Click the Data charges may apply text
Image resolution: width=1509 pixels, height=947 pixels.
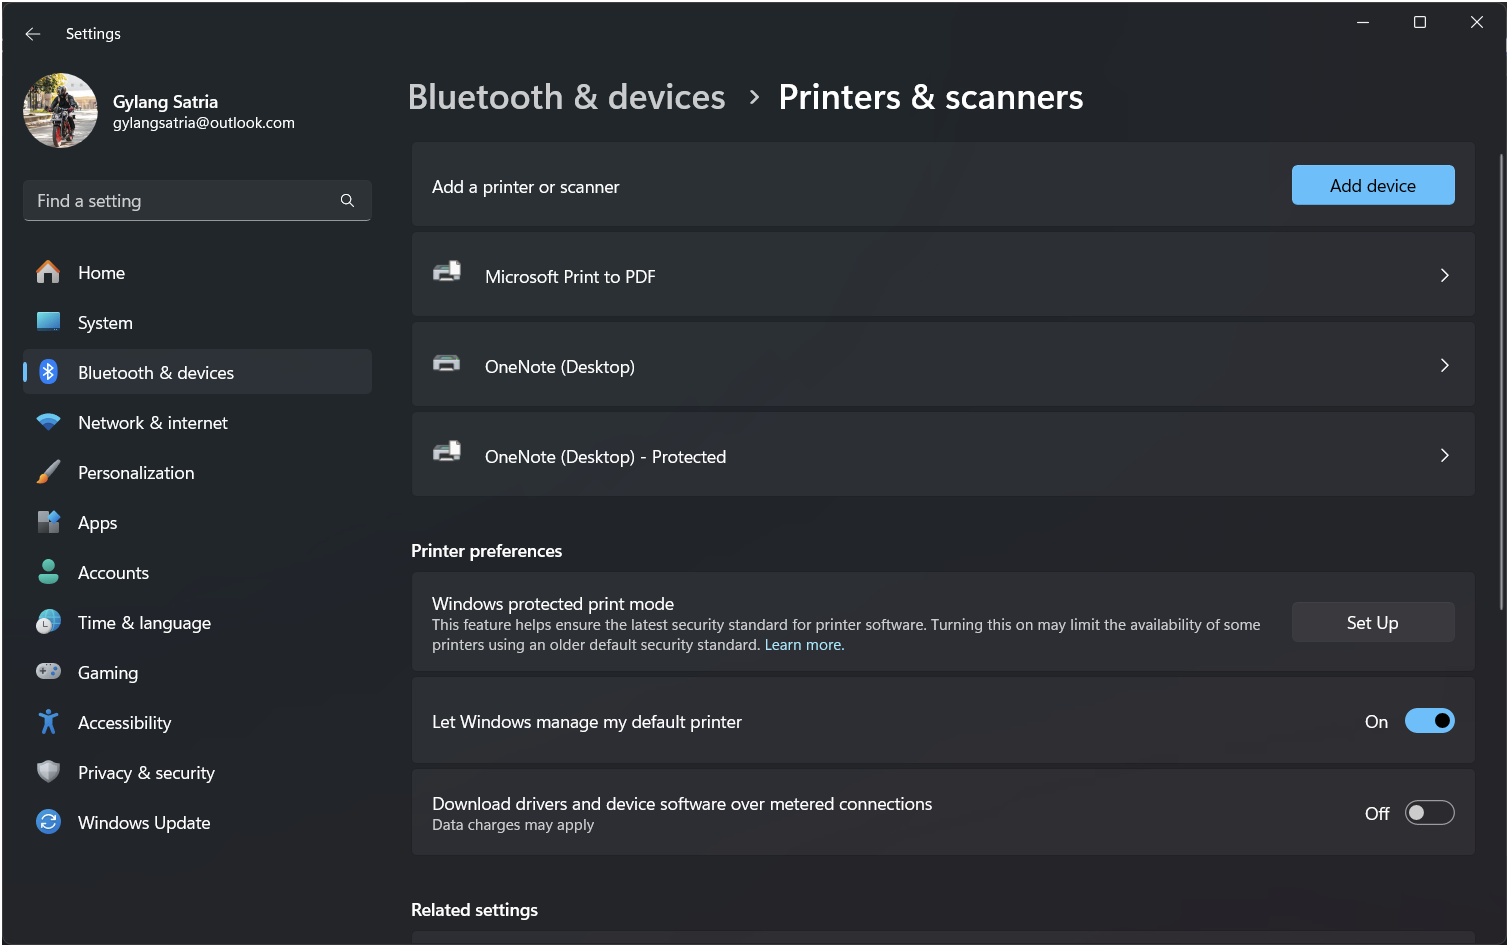(x=513, y=825)
